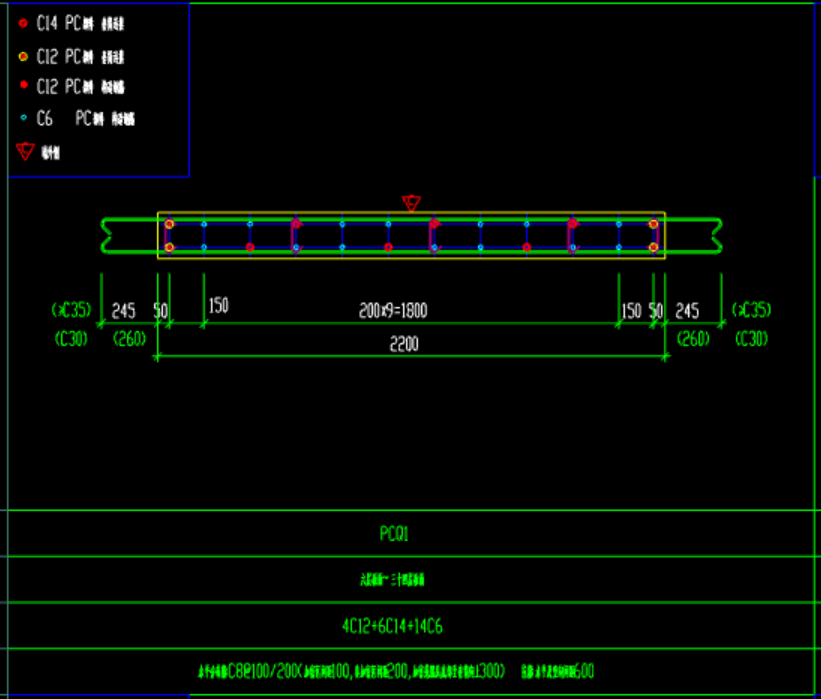Select the right (C30) label
821x699 pixels.
pyautogui.click(x=751, y=339)
